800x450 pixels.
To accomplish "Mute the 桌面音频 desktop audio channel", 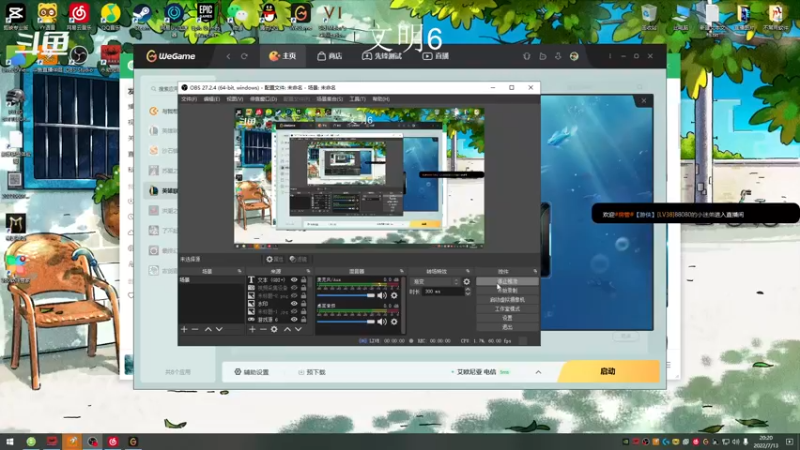I will point(382,322).
